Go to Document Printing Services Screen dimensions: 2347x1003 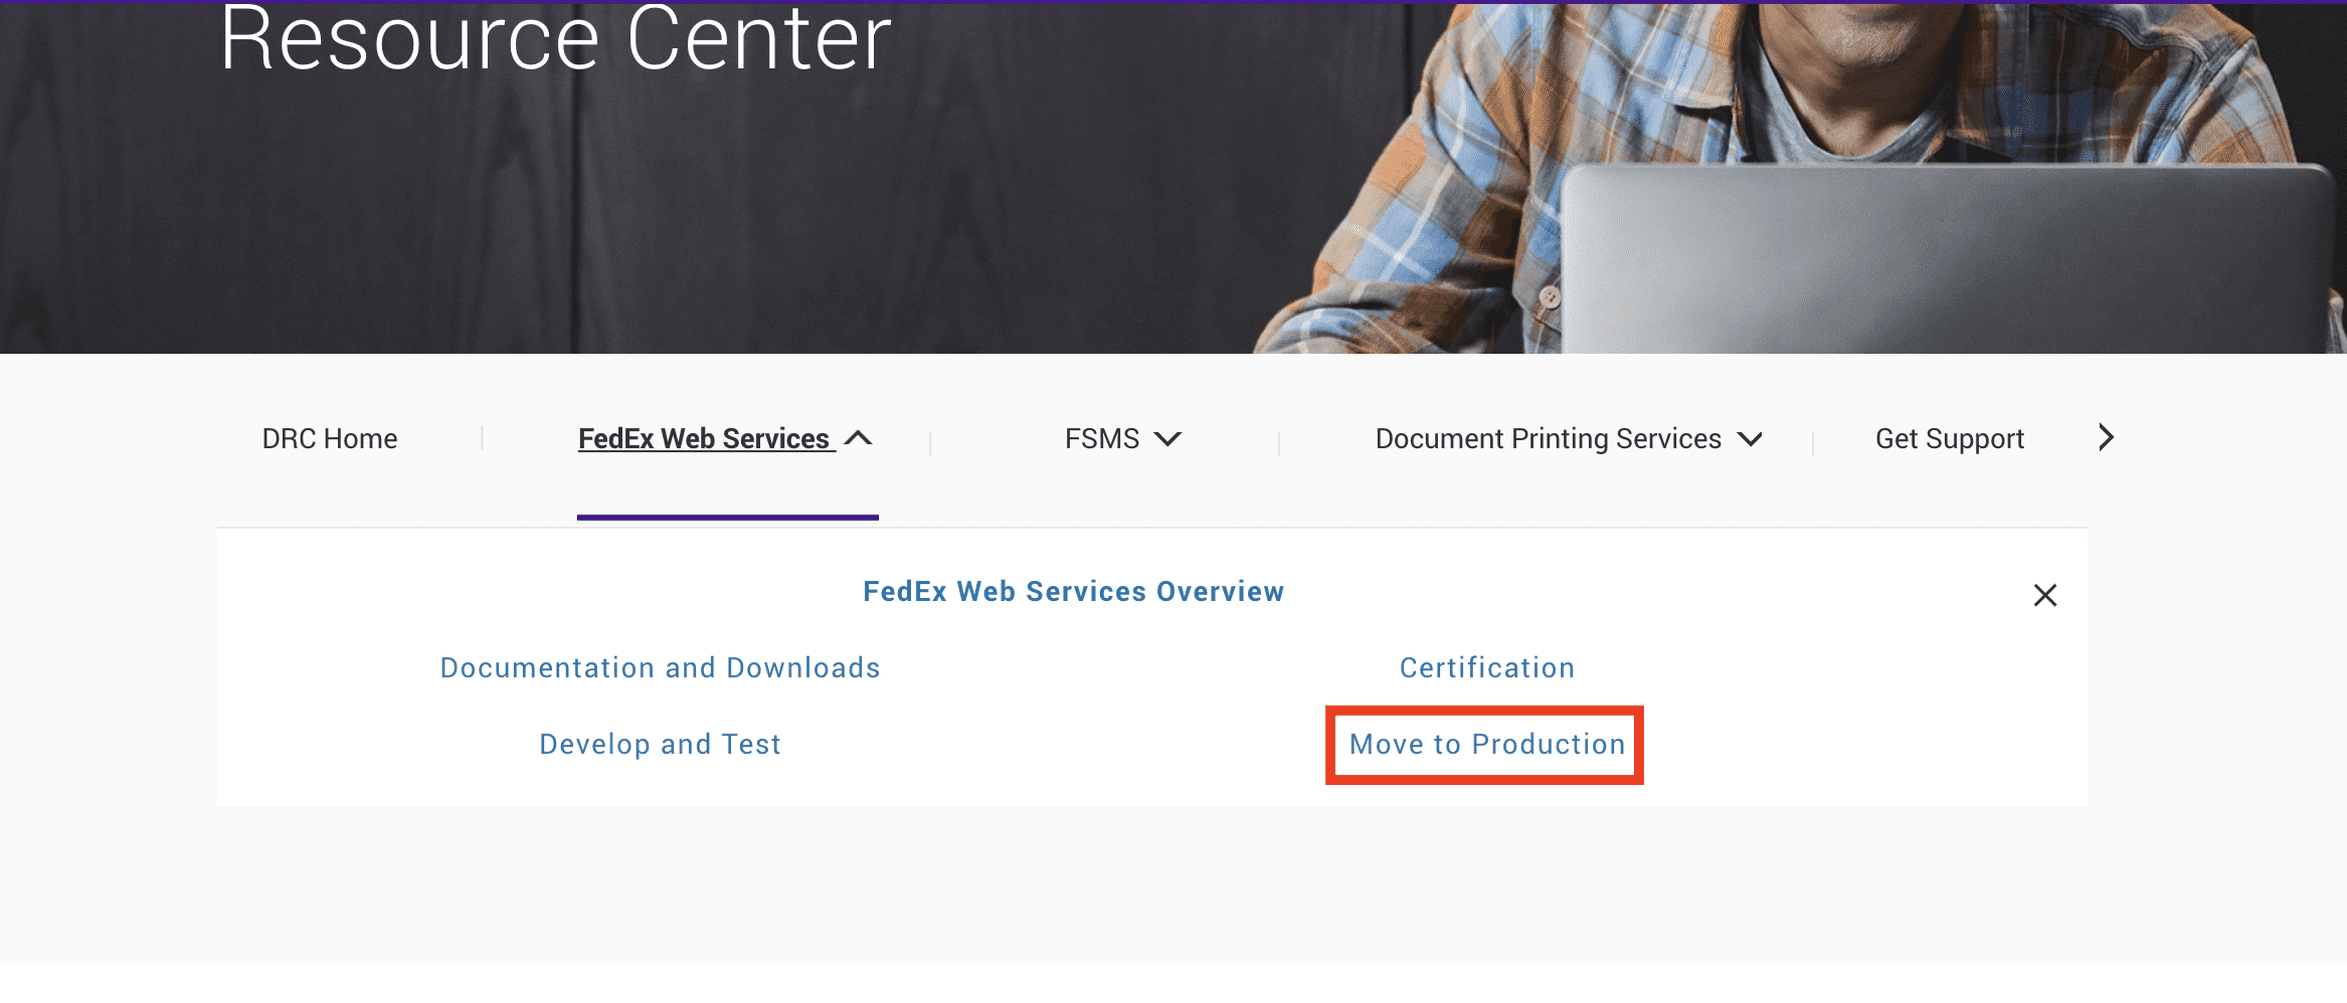(1547, 438)
